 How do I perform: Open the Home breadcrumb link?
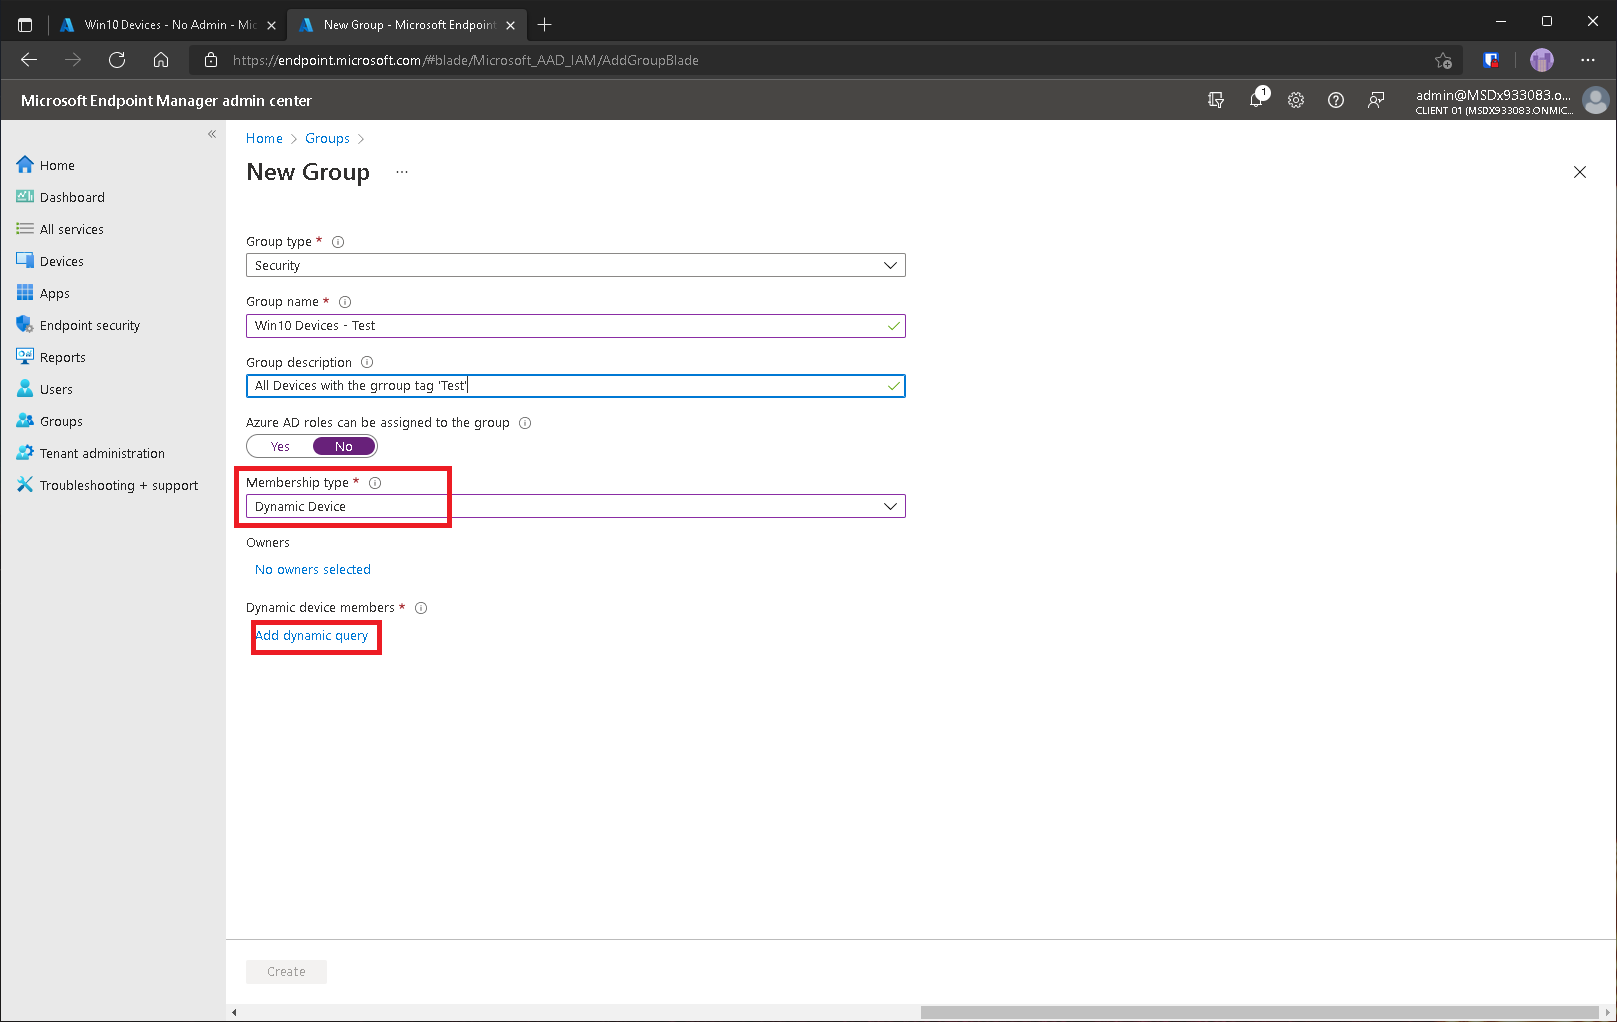[264, 138]
